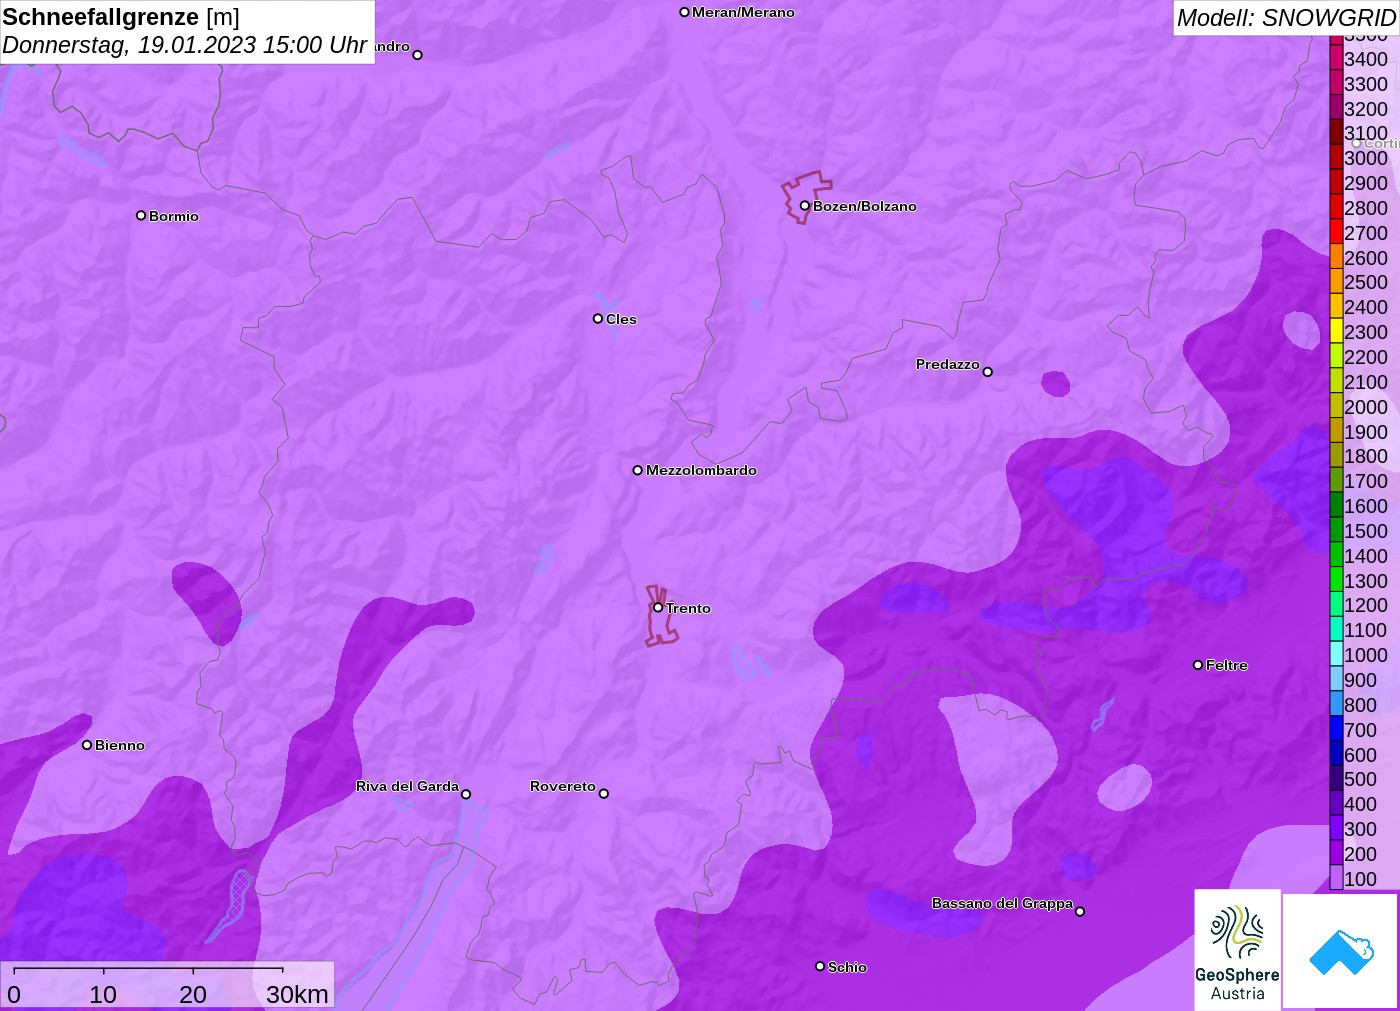The image size is (1400, 1011).
Task: Select the Feltre city marker
Action: [x=1198, y=665]
